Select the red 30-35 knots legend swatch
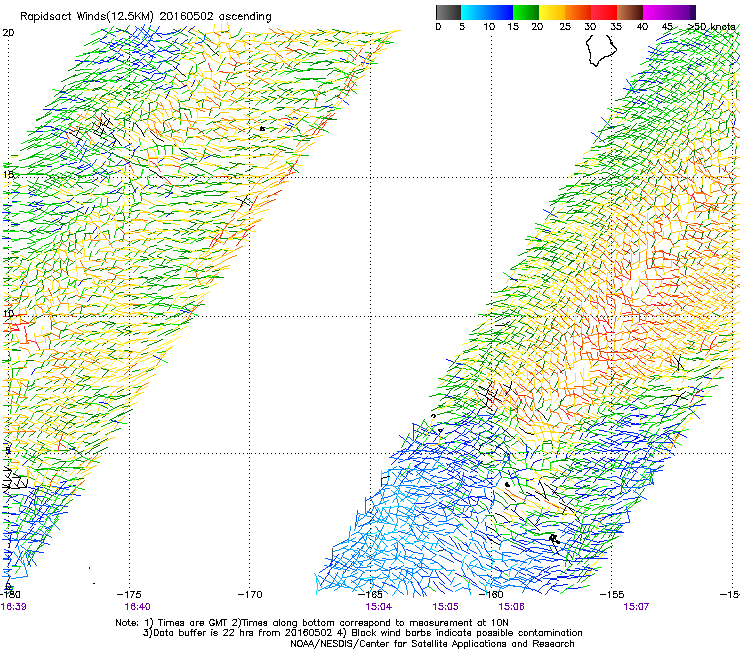Screen dimensions: 740x650 tap(604, 12)
